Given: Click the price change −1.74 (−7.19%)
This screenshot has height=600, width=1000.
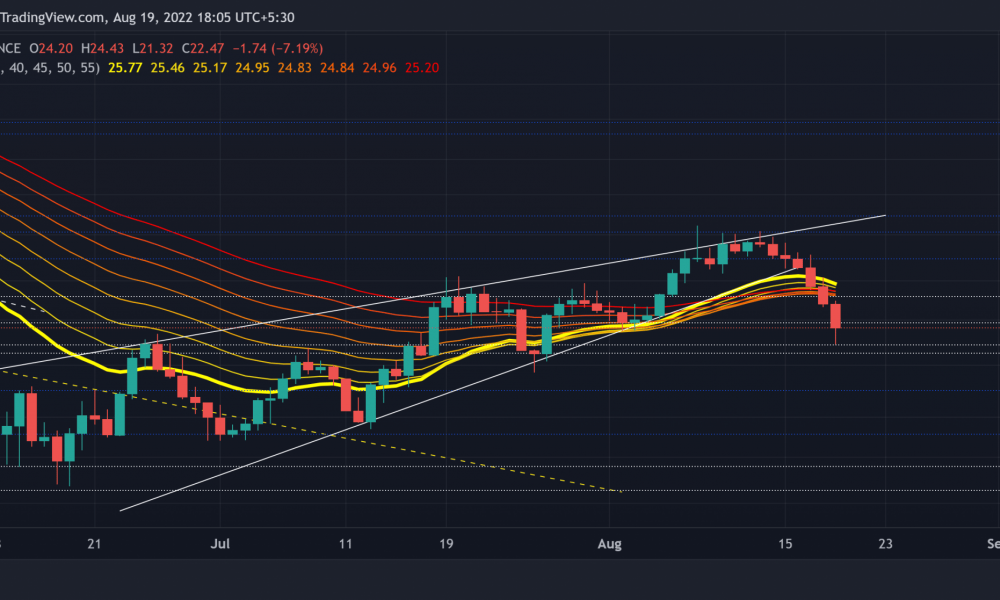Looking at the screenshot, I should pos(277,48).
